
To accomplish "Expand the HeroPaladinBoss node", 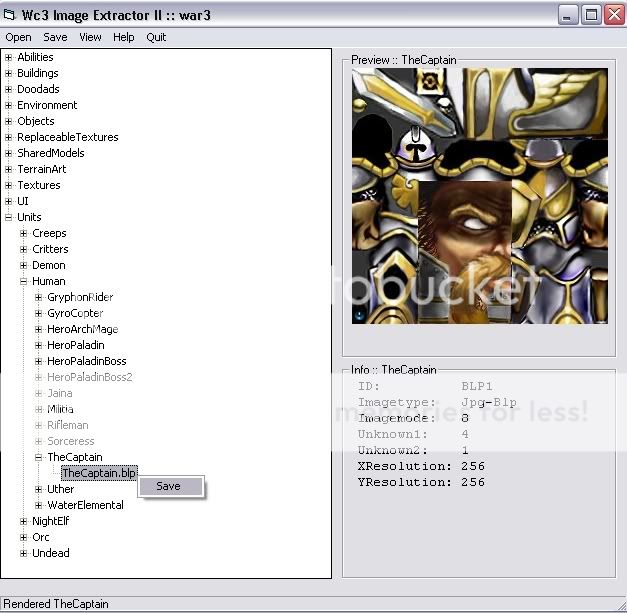I will [38, 361].
